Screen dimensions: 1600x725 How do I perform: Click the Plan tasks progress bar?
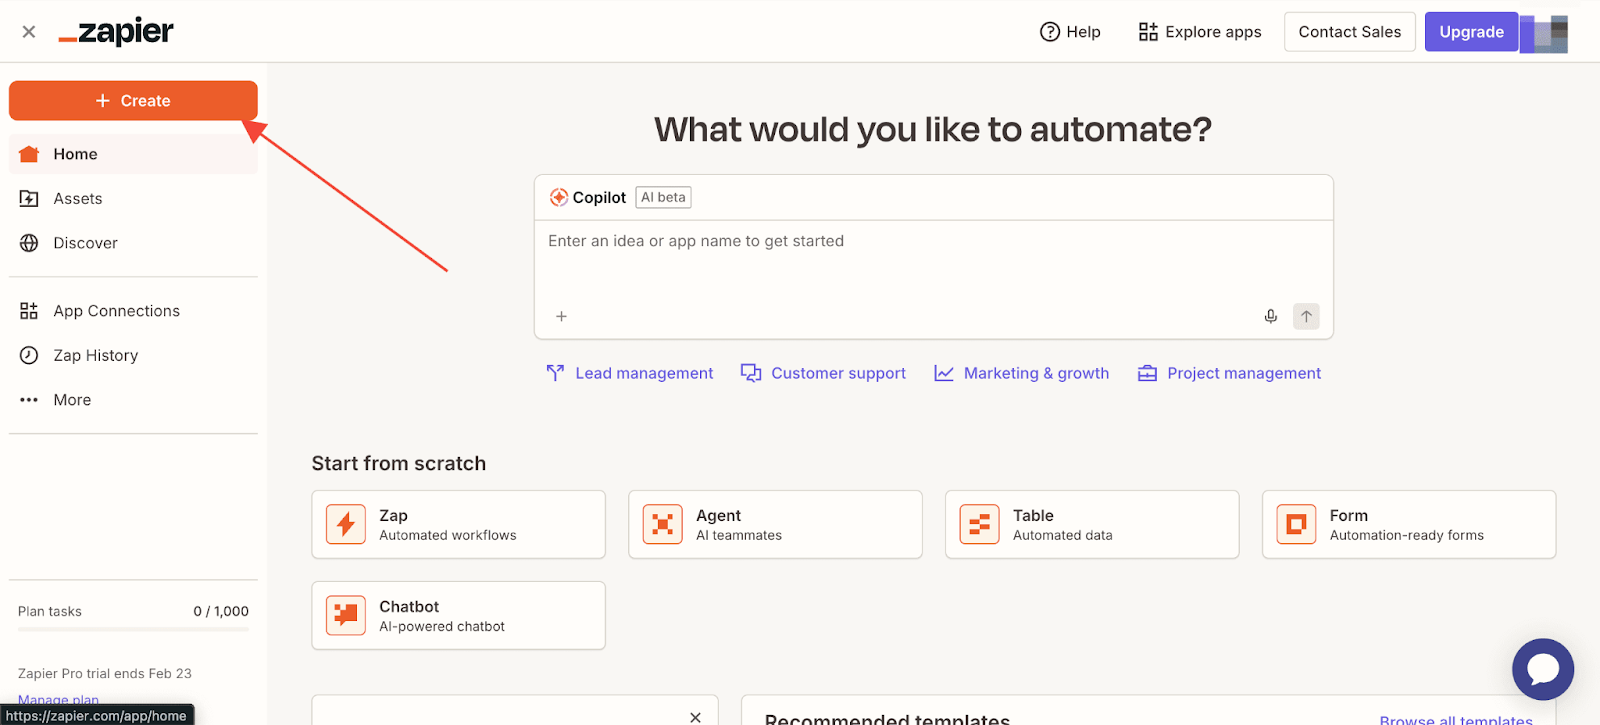pyautogui.click(x=133, y=629)
